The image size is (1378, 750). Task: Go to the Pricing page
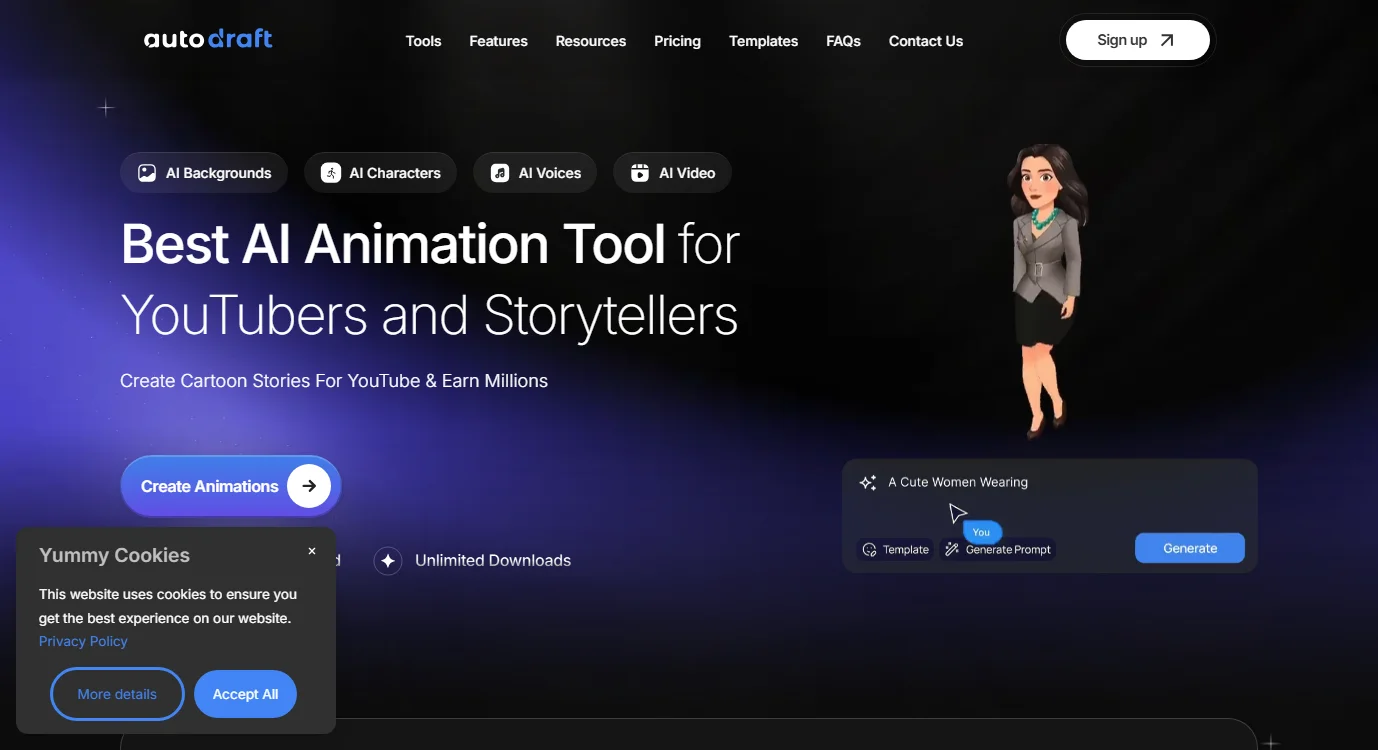point(677,41)
